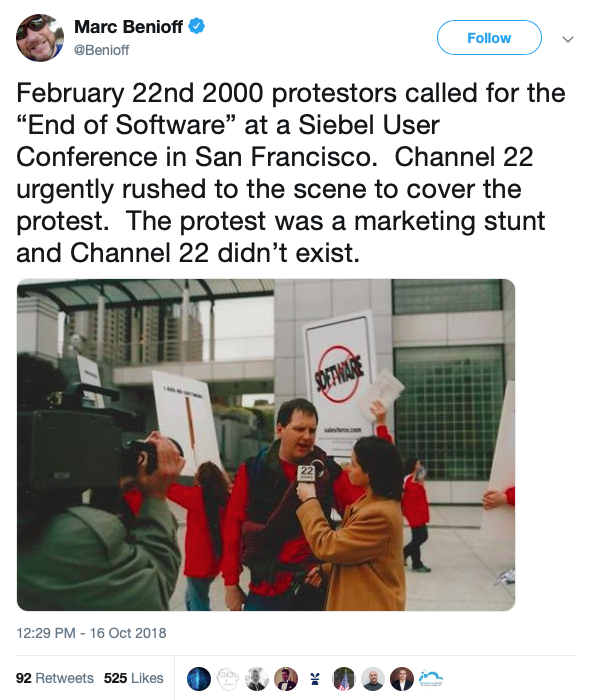Click the fifth liker's small dark-blue icon avatar
This screenshot has width=600, height=700.
(315, 677)
